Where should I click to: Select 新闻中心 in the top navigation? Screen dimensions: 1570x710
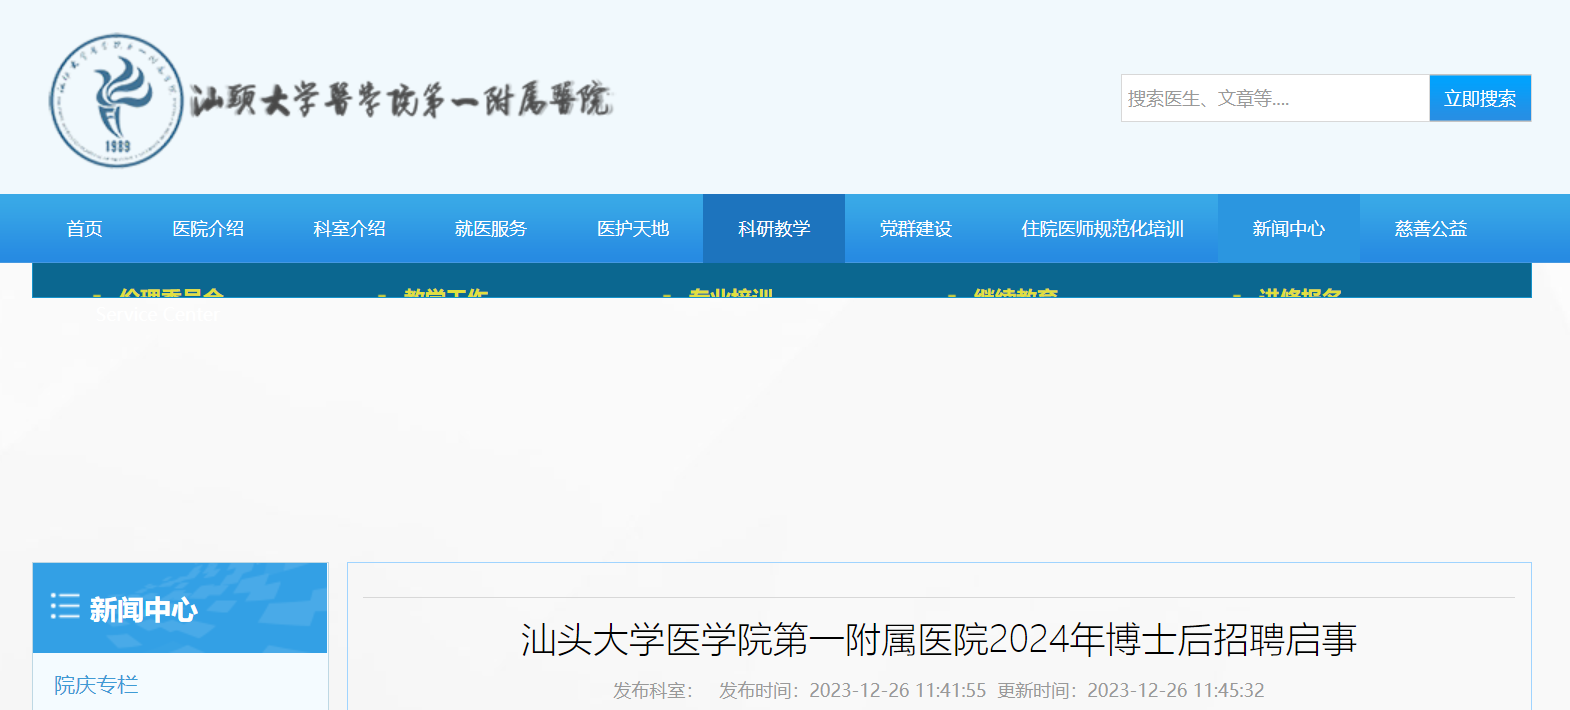pyautogui.click(x=1289, y=229)
